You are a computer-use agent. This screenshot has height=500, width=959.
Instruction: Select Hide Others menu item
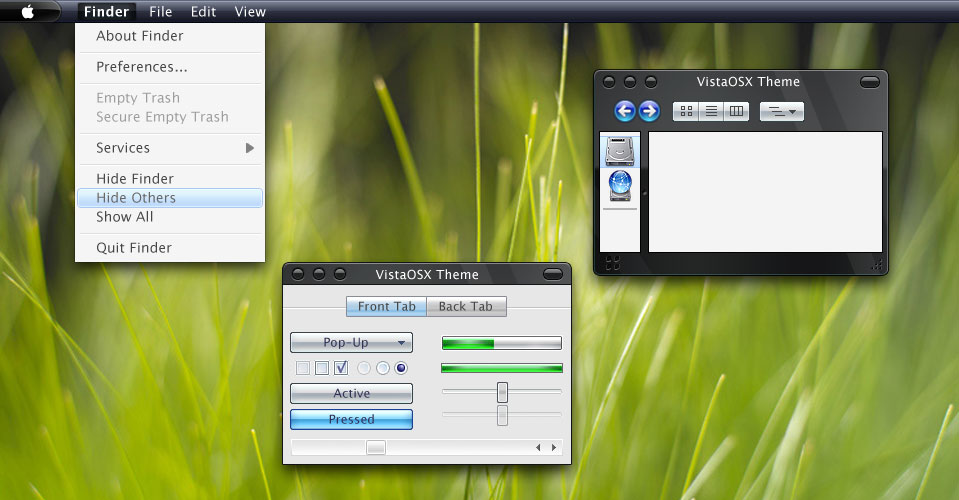(170, 197)
